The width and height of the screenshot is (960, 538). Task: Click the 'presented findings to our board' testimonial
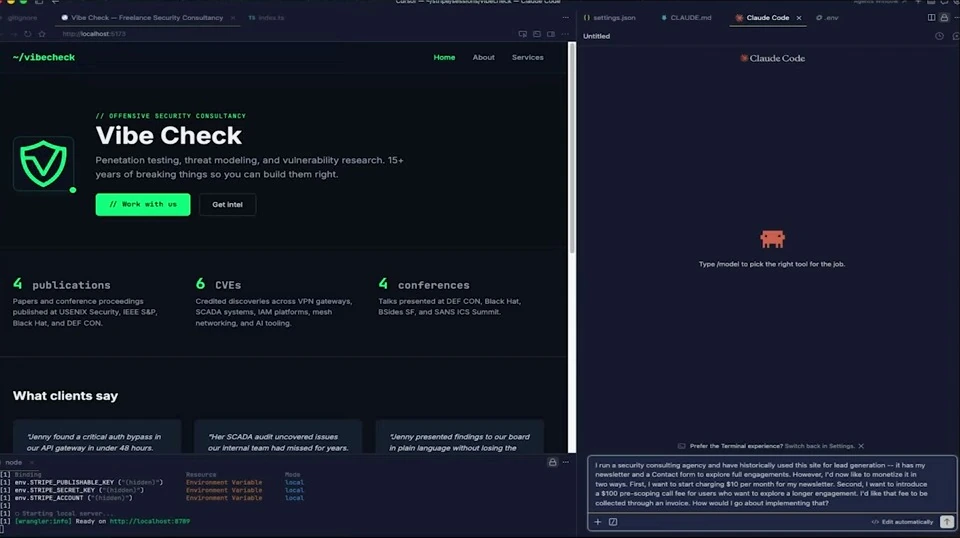[x=459, y=436]
